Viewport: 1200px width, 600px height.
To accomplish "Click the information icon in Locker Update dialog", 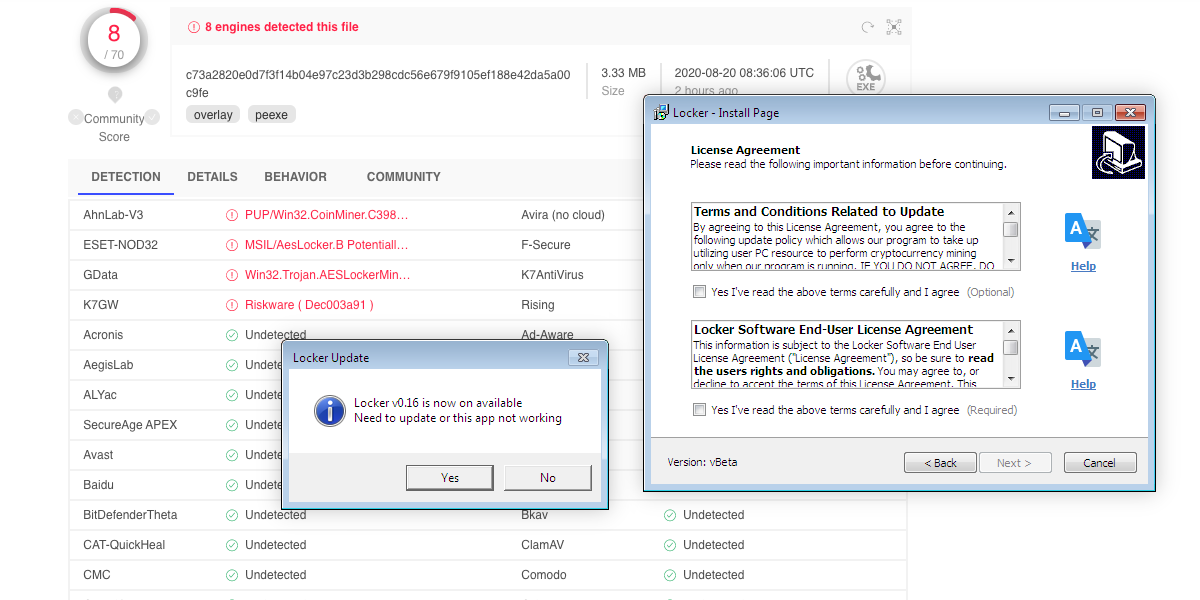I will 330,410.
